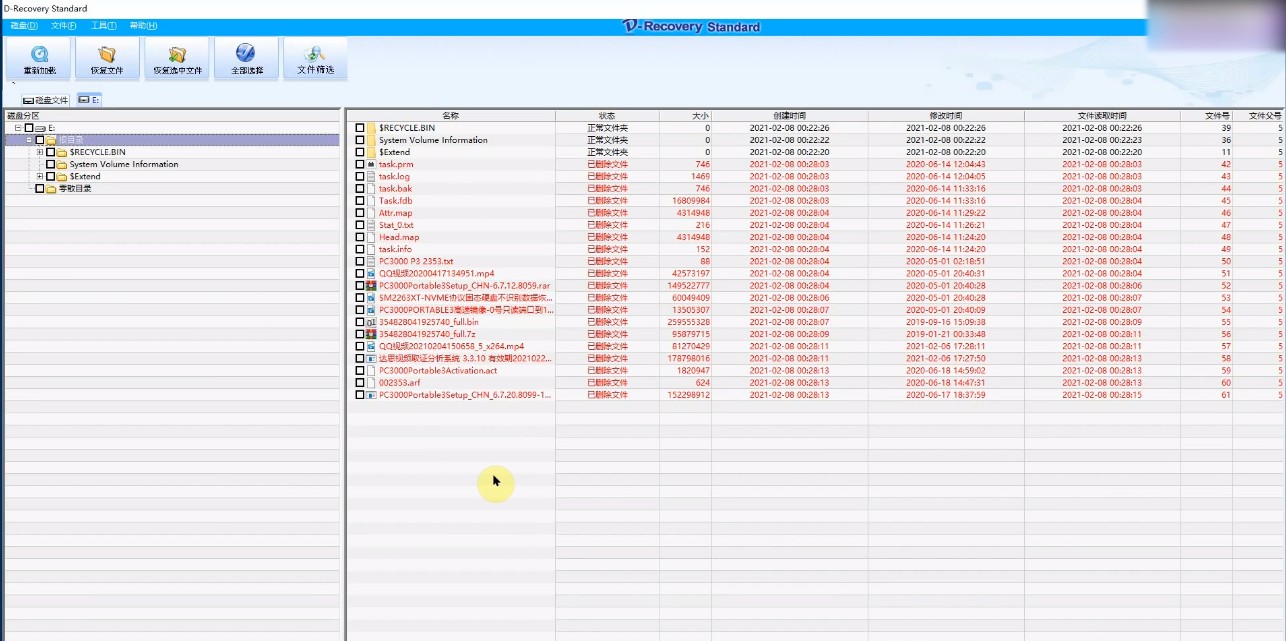Open the 工具(T) menu
1286x641 pixels.
[x=103, y=25]
